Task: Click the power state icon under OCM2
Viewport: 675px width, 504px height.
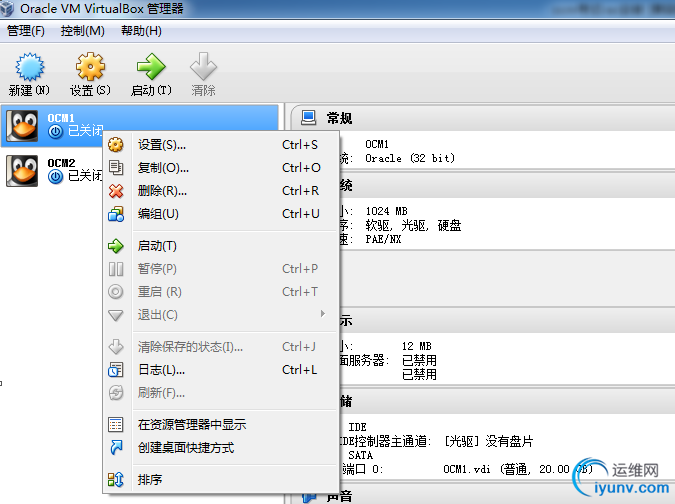Action: pyautogui.click(x=56, y=176)
